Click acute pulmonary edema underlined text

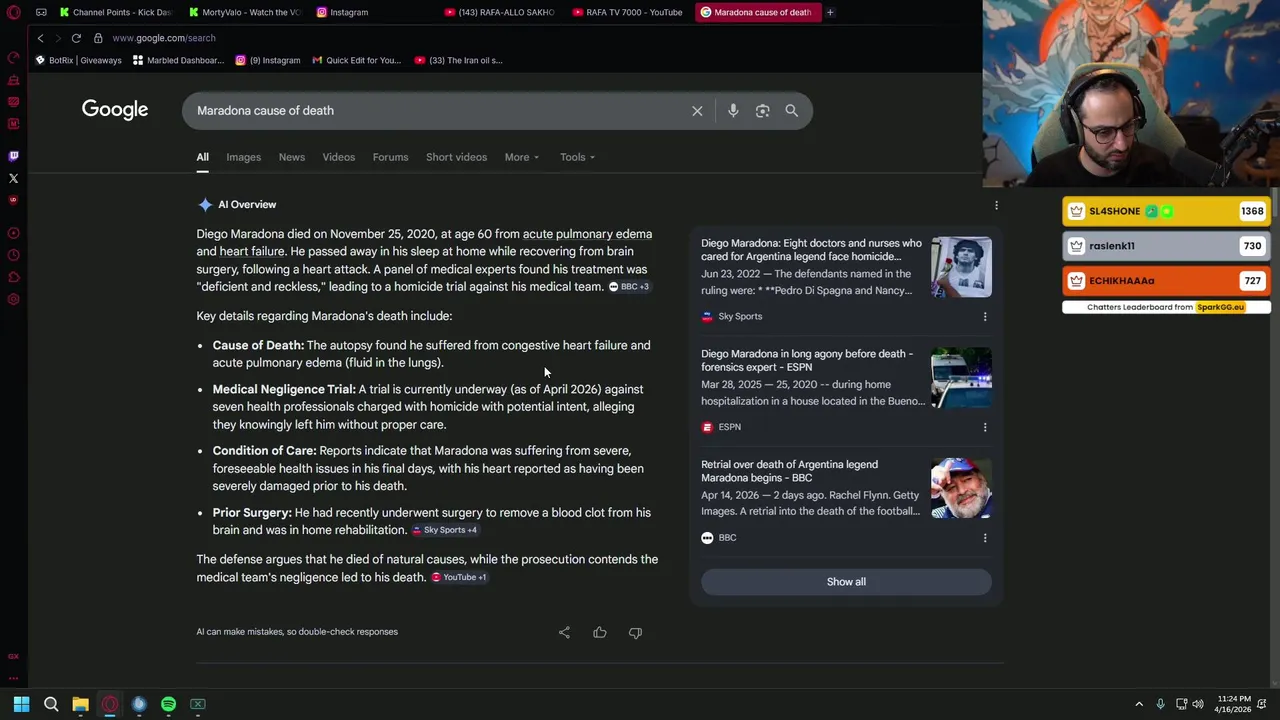pyautogui.click(x=587, y=234)
